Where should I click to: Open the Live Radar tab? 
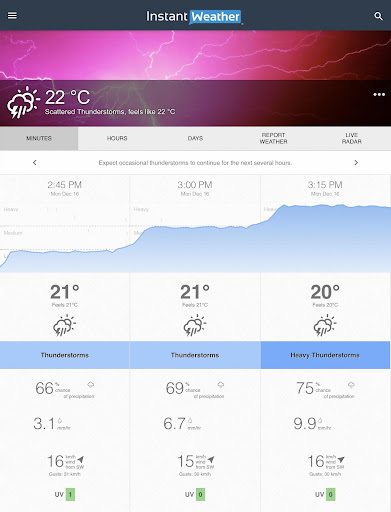click(352, 138)
